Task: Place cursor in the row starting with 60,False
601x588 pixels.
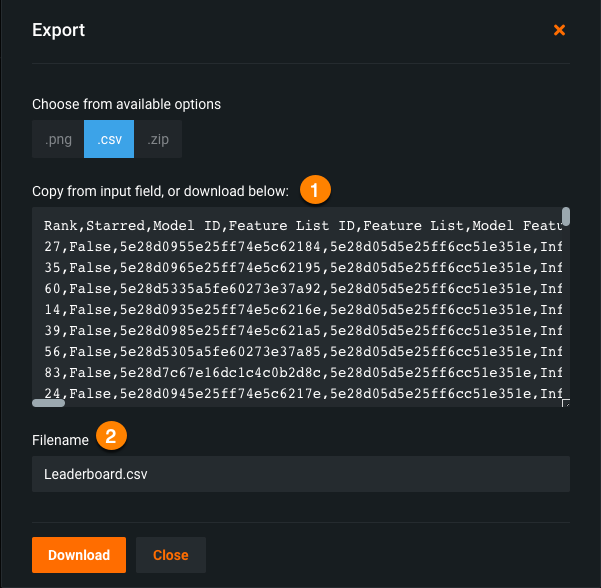Action: tap(300, 289)
